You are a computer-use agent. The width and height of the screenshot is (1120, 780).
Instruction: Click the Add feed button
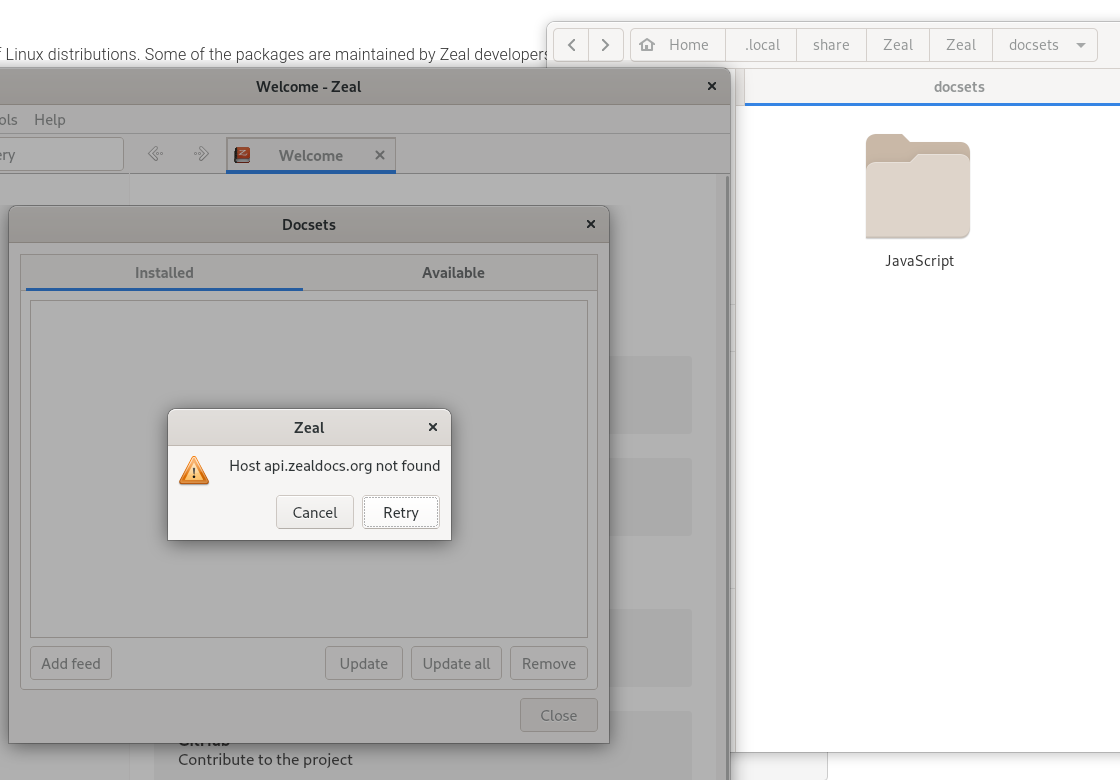[70, 663]
